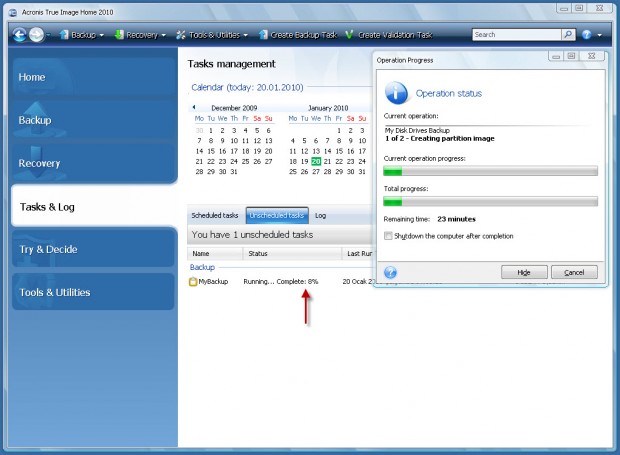Switch to the Scheduled tasks tab

(215, 215)
